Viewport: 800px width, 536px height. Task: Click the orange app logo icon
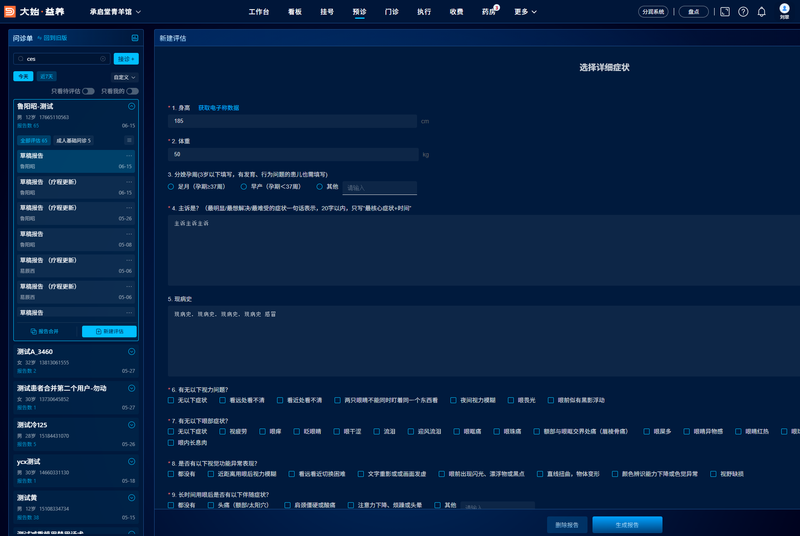9,11
